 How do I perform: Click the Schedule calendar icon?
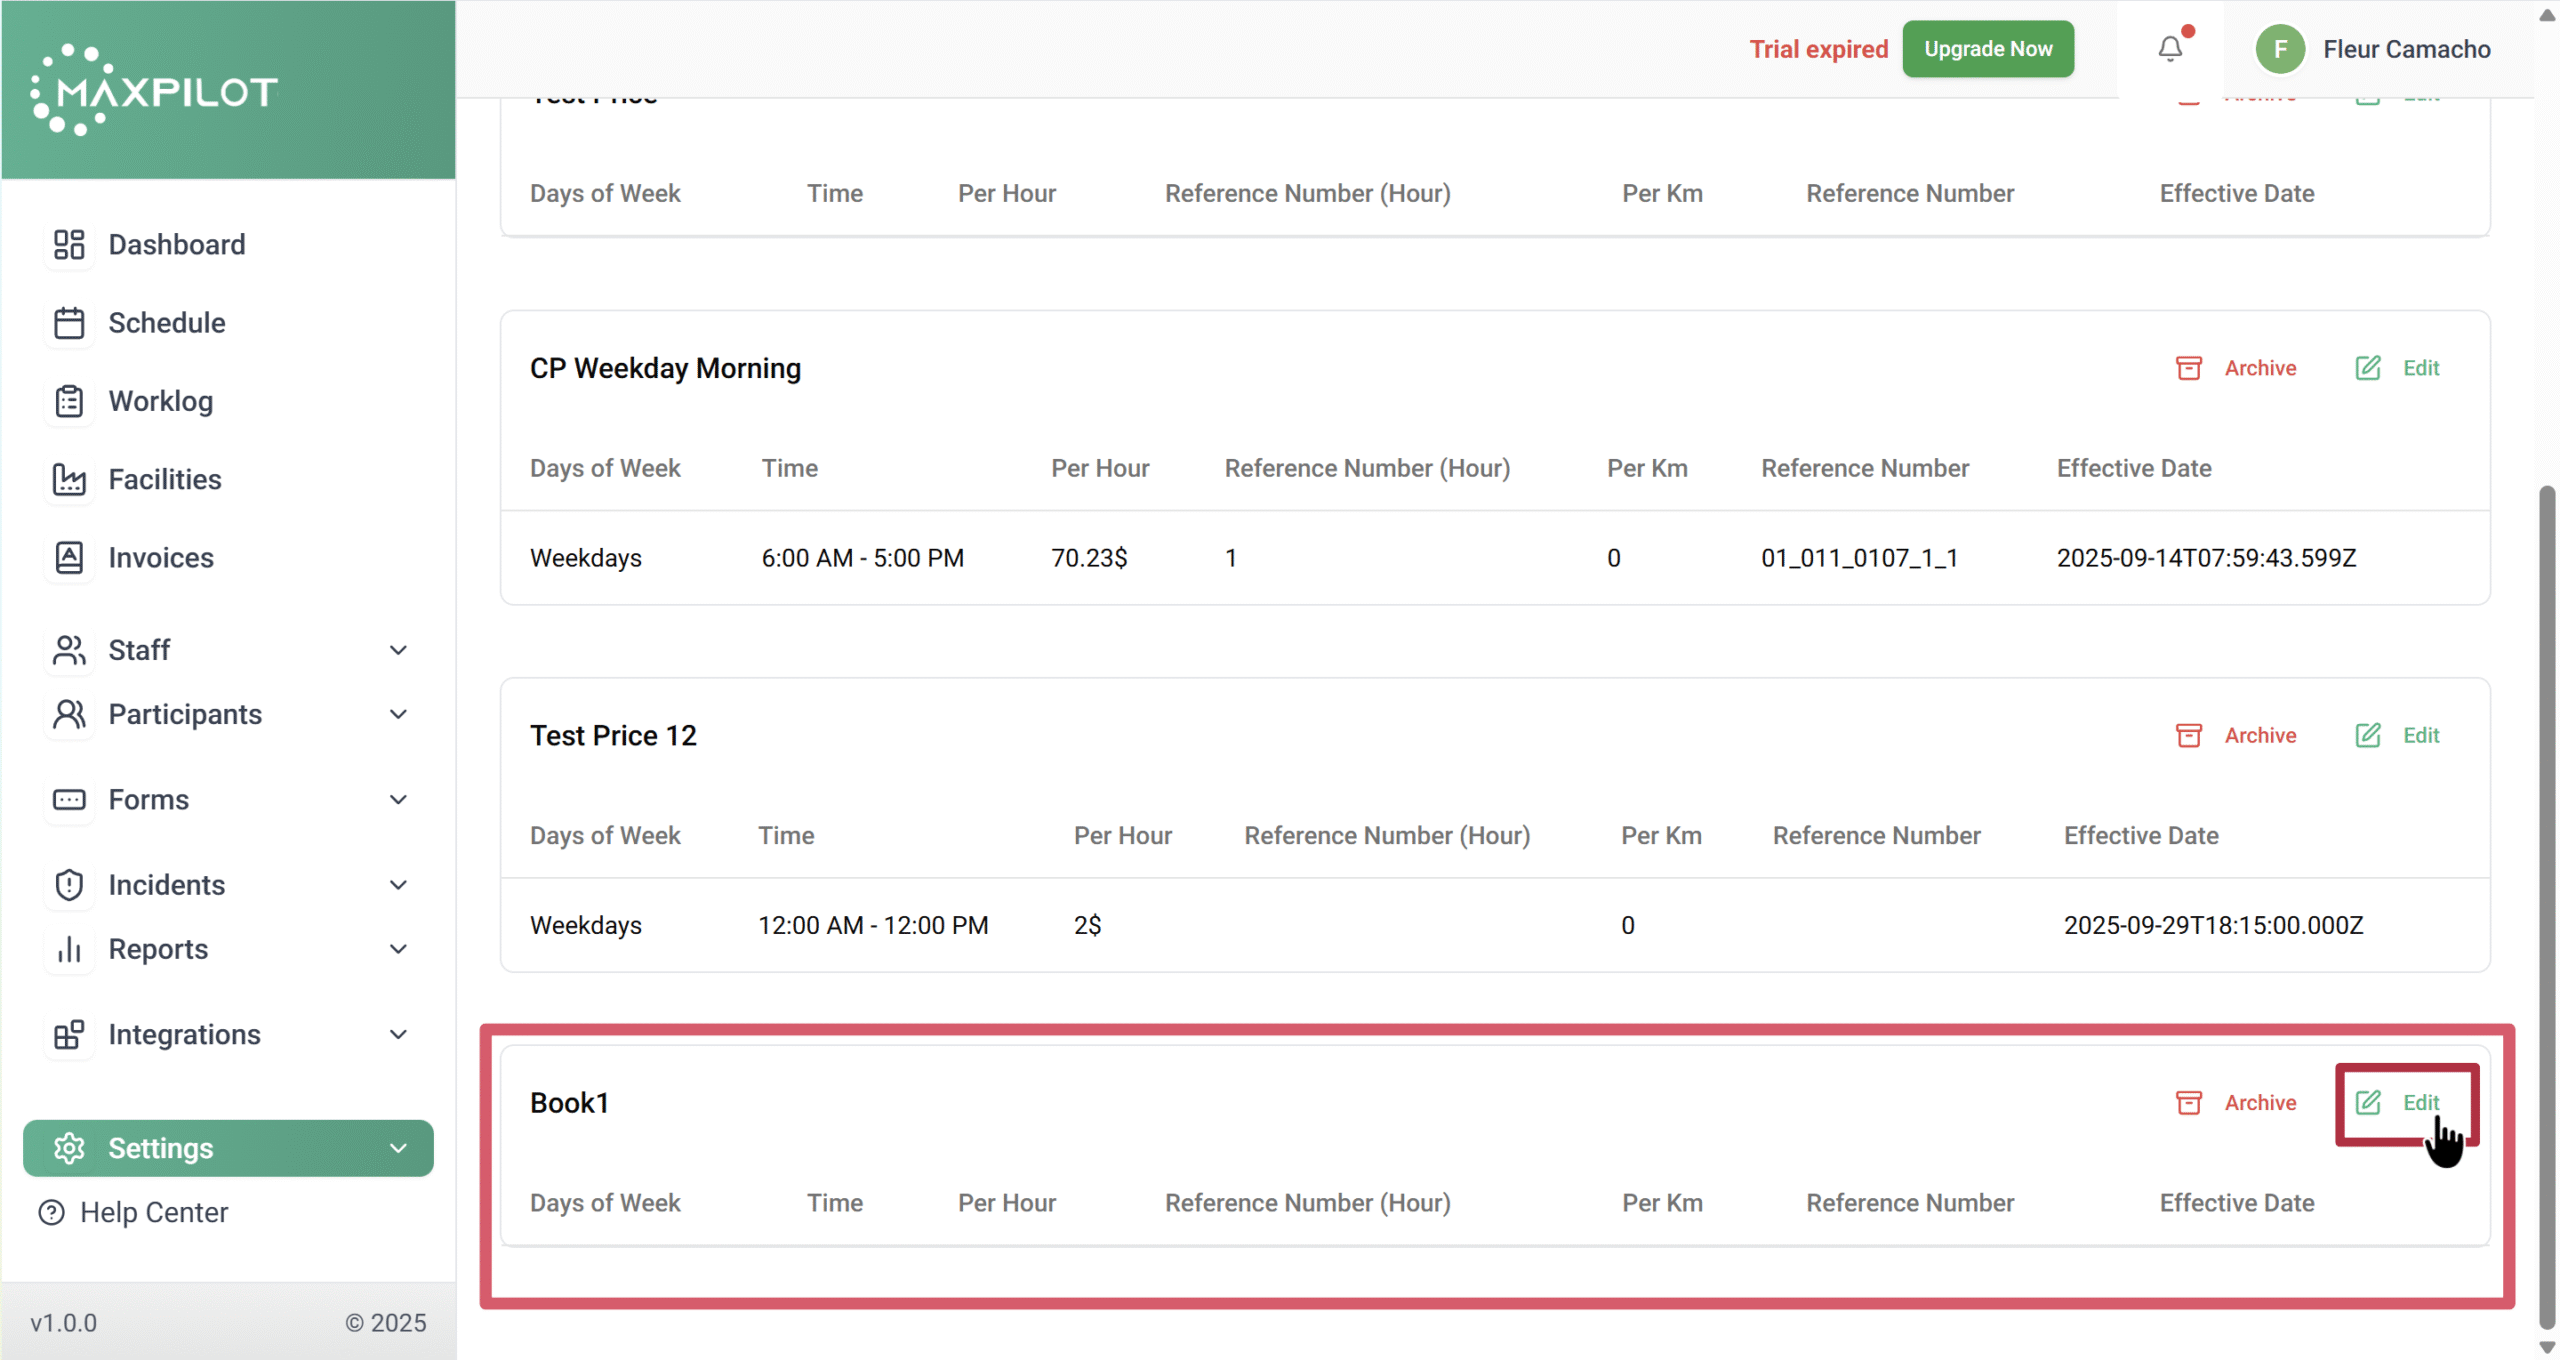(69, 323)
